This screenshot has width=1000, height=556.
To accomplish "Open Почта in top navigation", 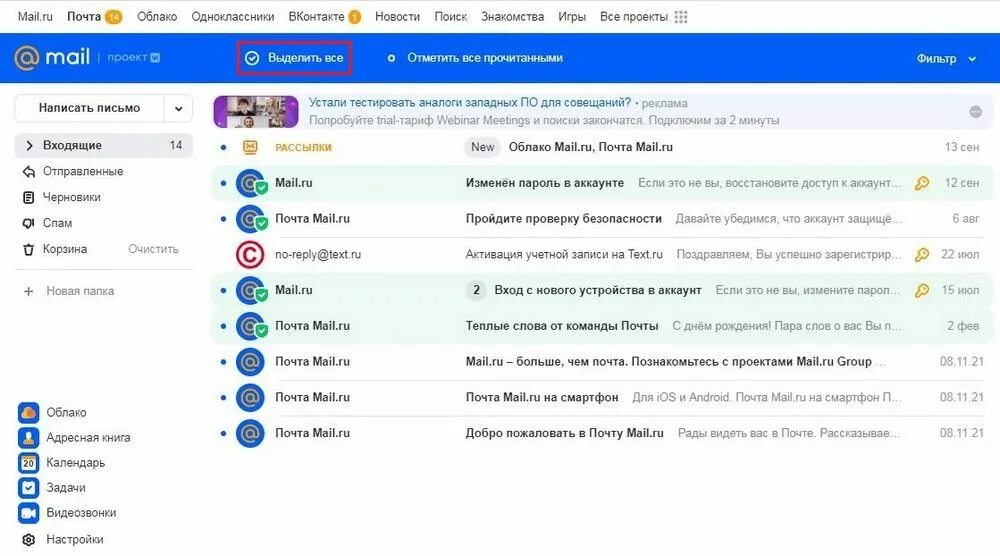I will click(x=84, y=17).
